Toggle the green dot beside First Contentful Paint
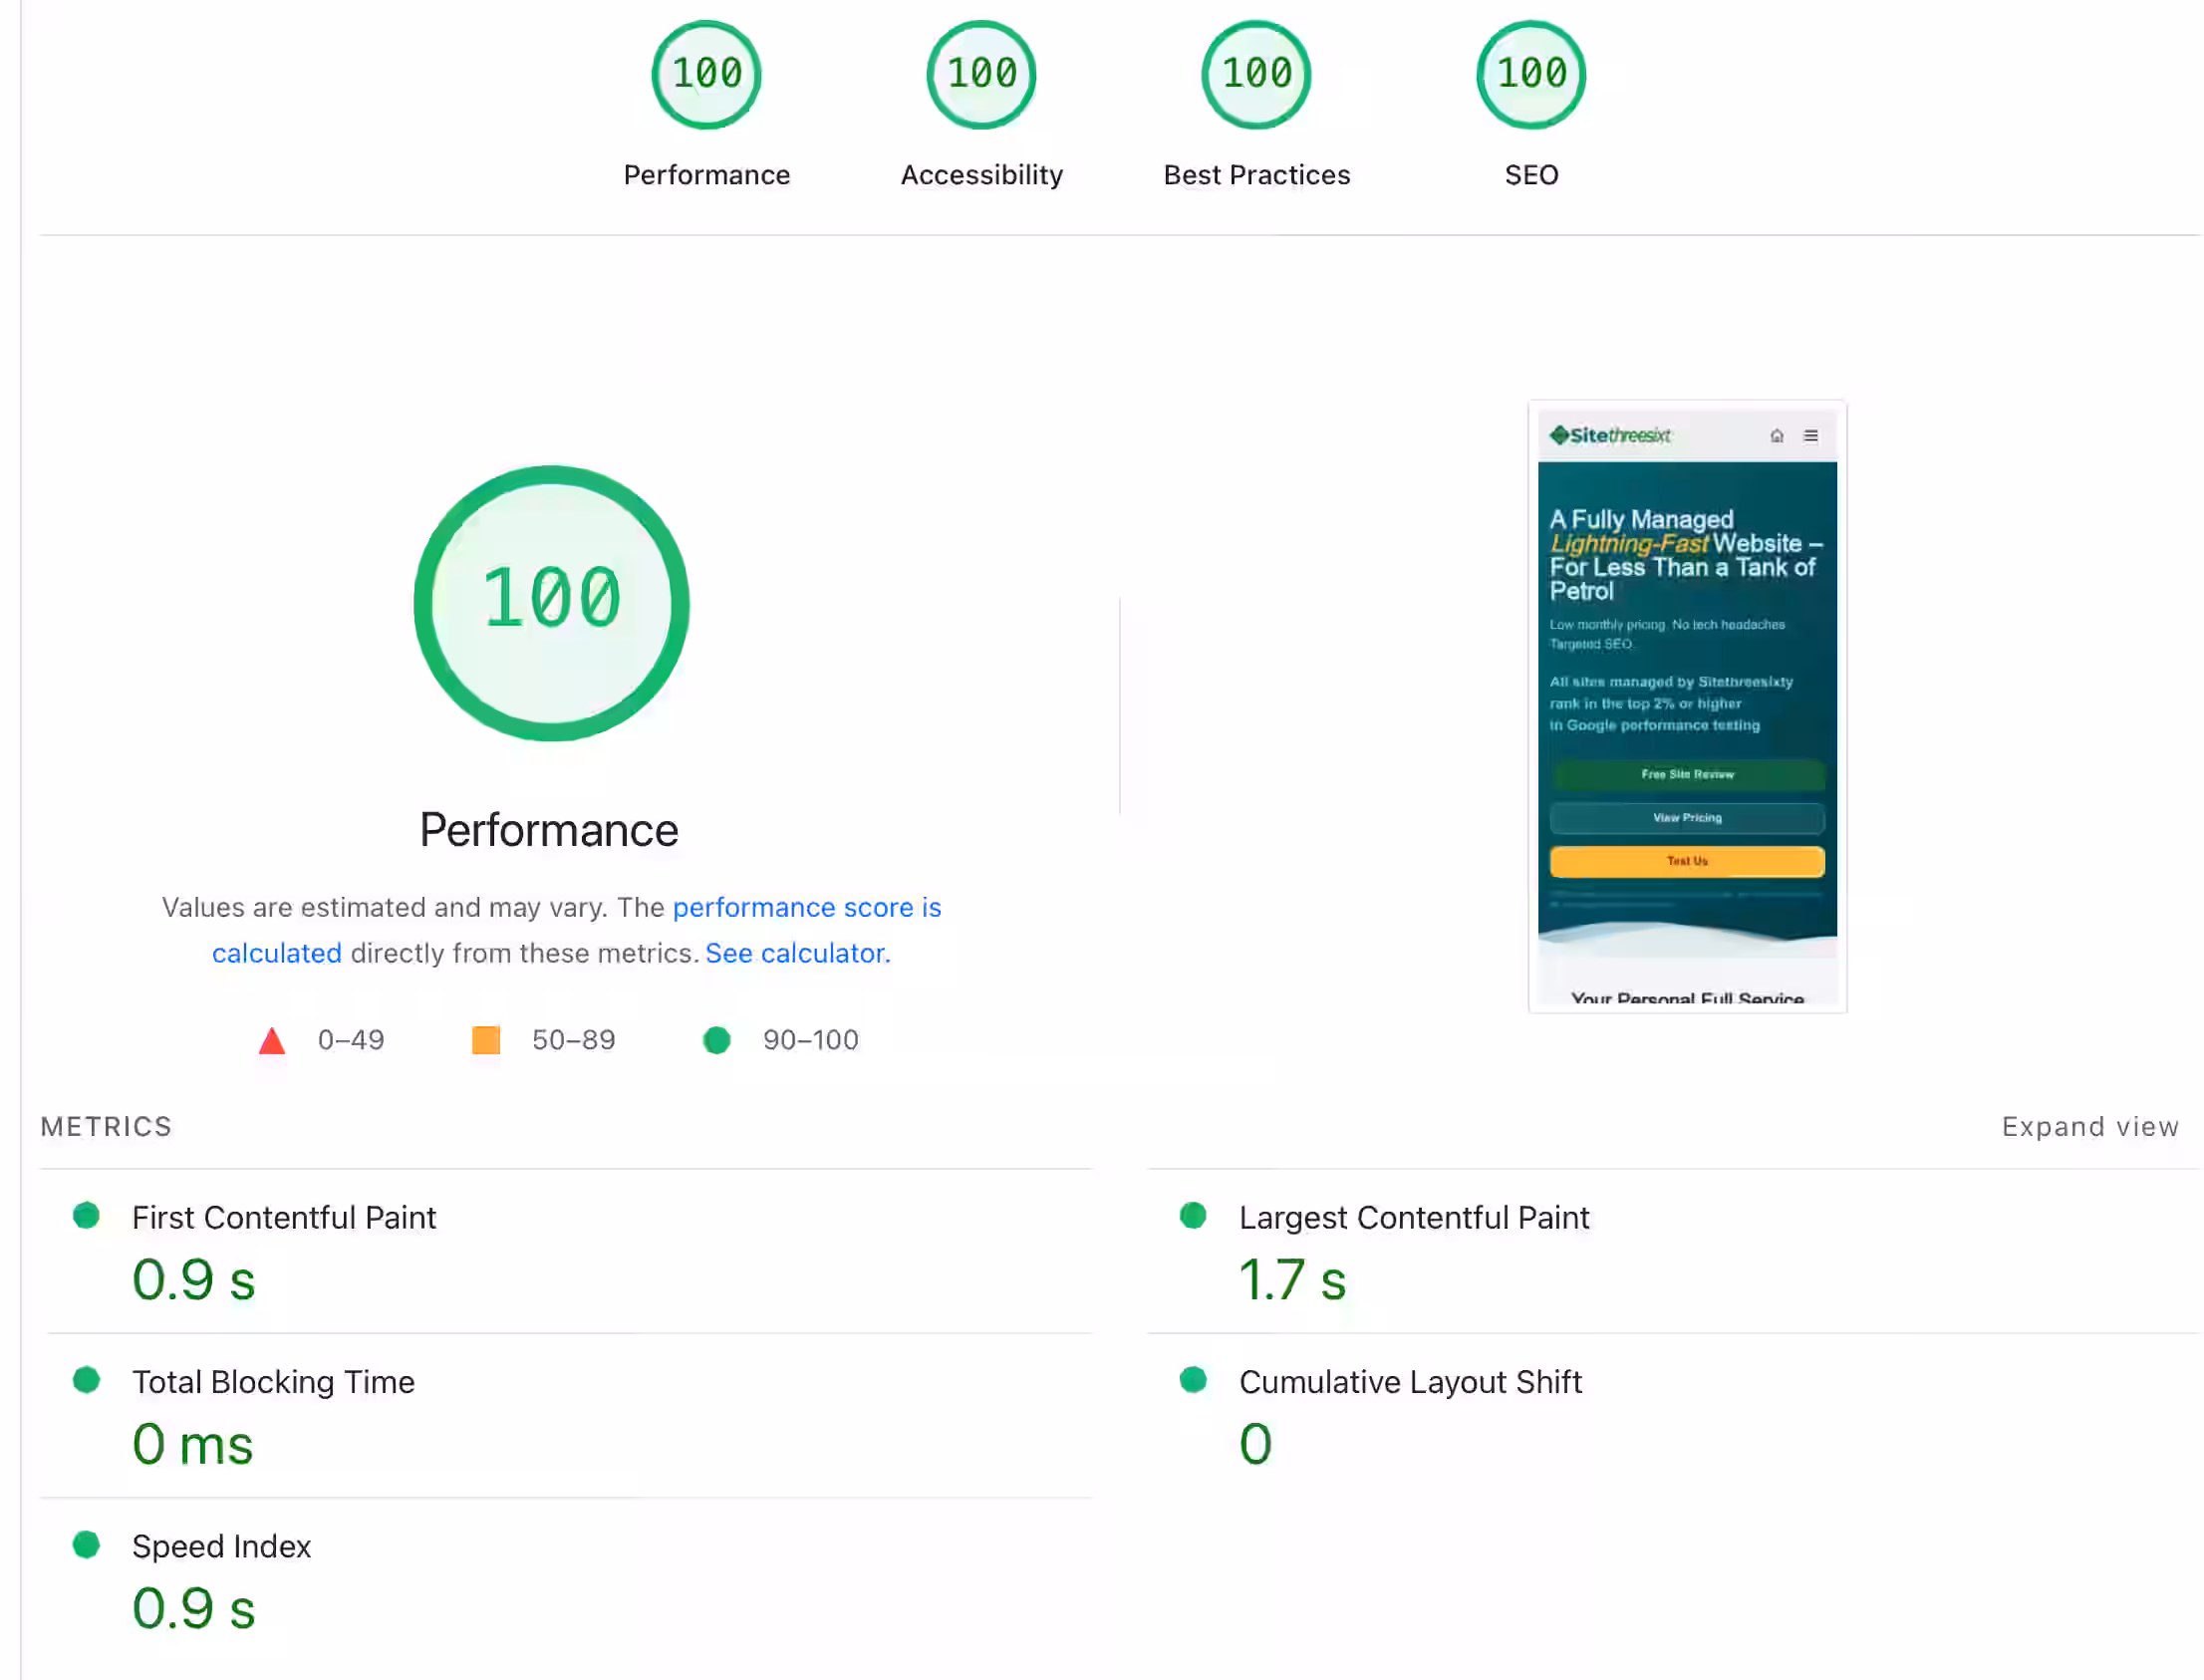The width and height of the screenshot is (2204, 1680). 86,1215
